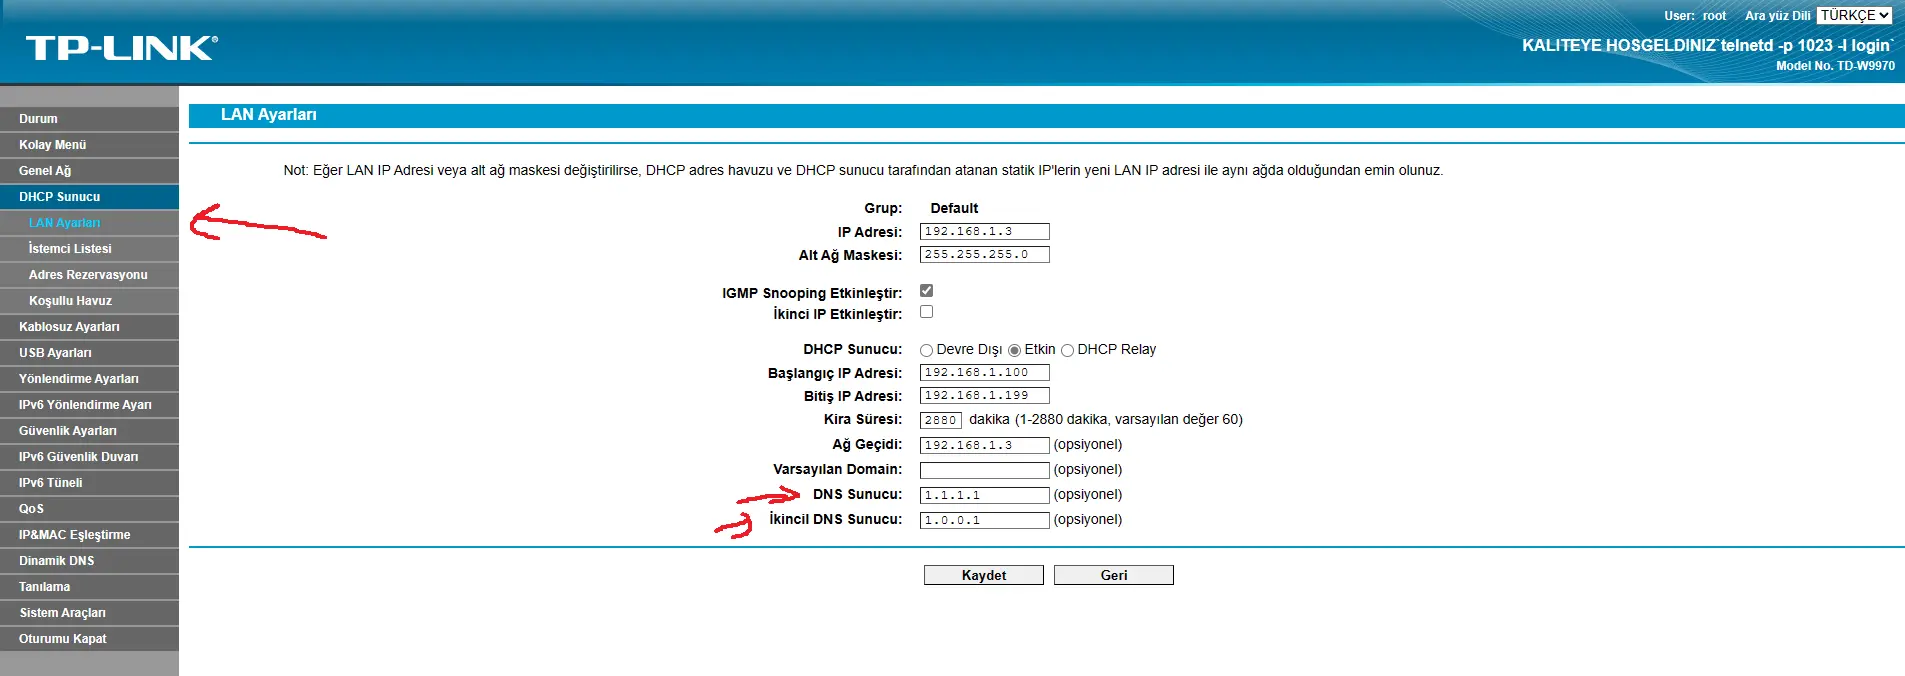This screenshot has width=1905, height=676.
Task: Toggle IGMP Snooping Etkinleştir checkbox
Action: coord(926,291)
